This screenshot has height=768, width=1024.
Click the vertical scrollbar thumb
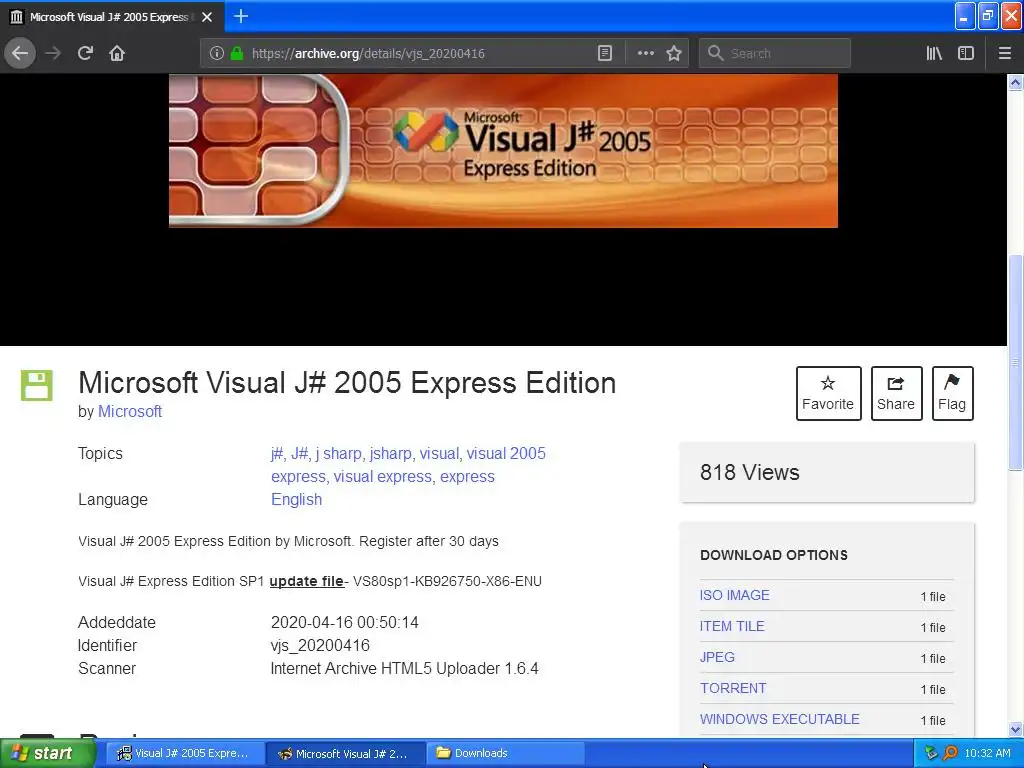point(1015,362)
